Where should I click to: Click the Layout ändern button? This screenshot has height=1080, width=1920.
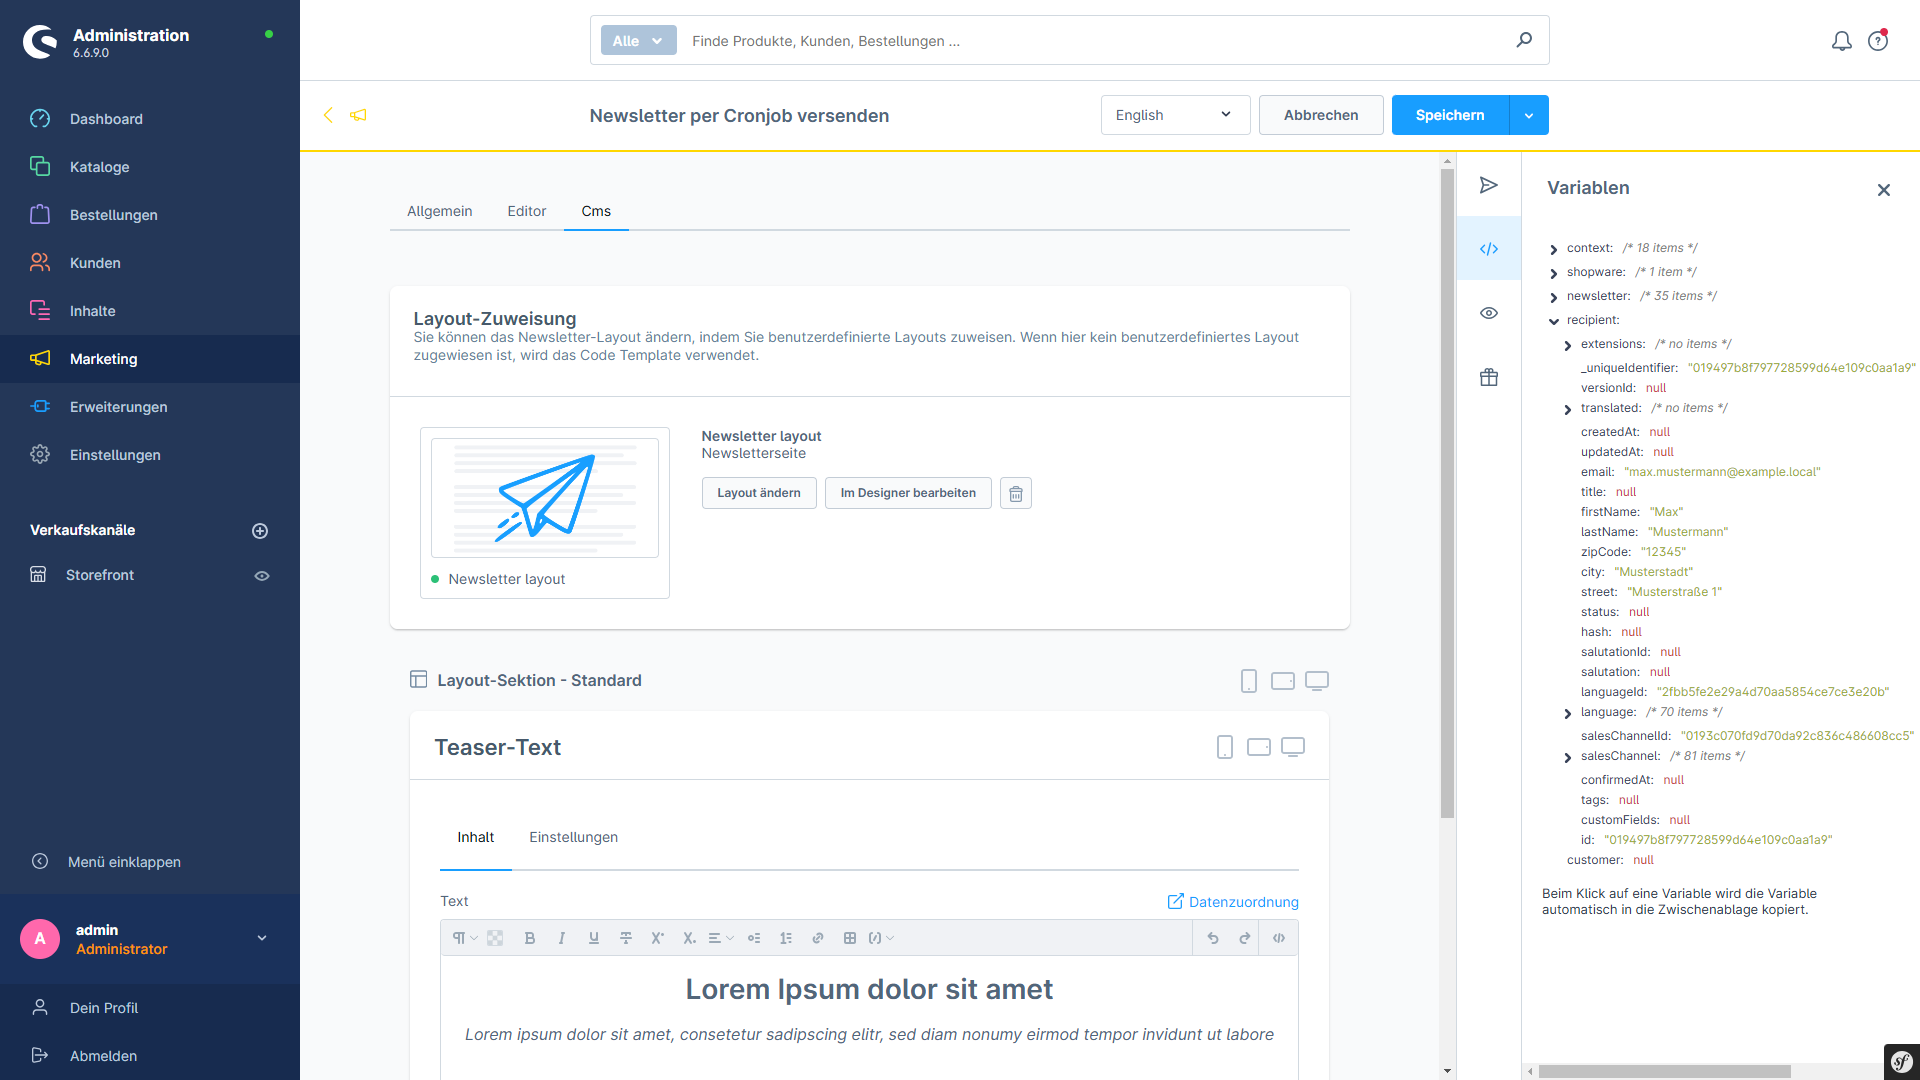759,493
